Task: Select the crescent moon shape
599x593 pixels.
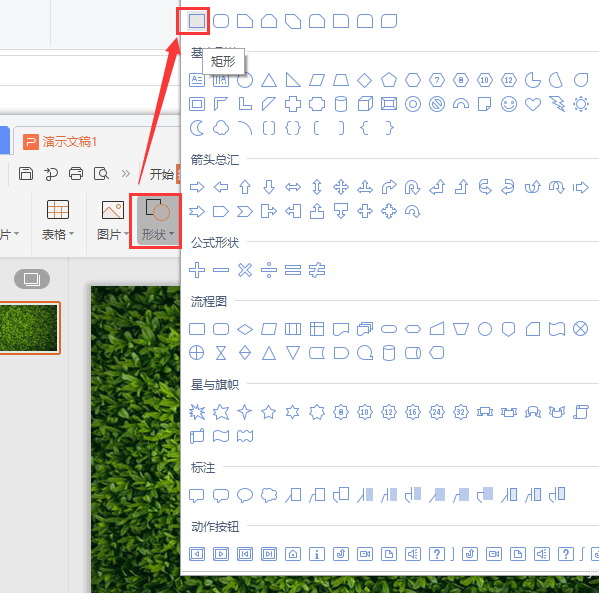Action: [197, 128]
